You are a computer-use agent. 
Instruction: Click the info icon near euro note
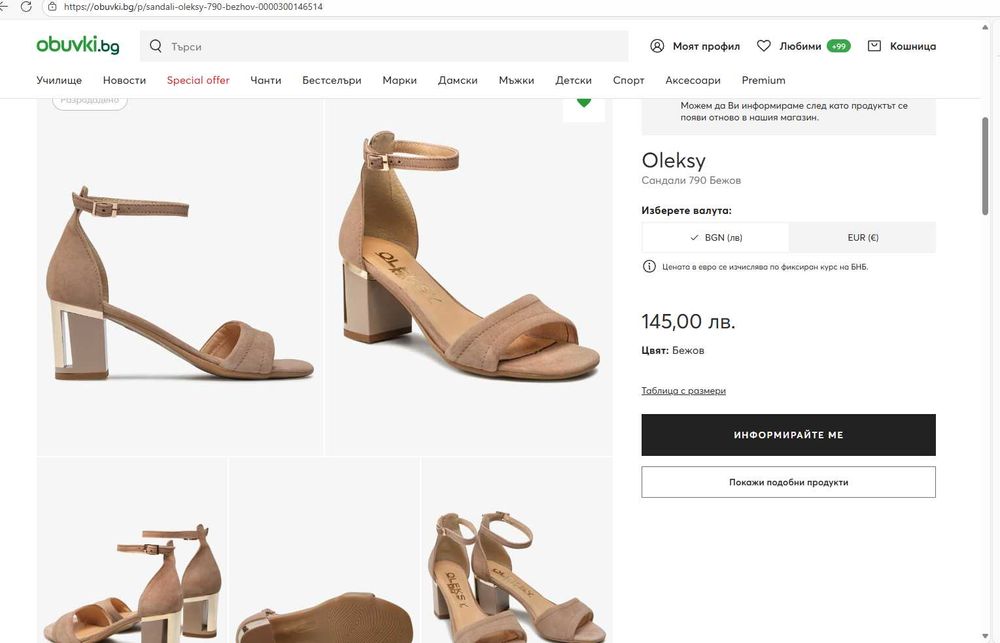pyautogui.click(x=649, y=267)
